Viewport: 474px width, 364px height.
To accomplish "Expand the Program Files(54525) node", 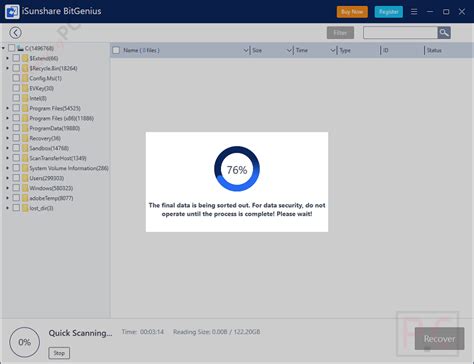I will point(7,108).
